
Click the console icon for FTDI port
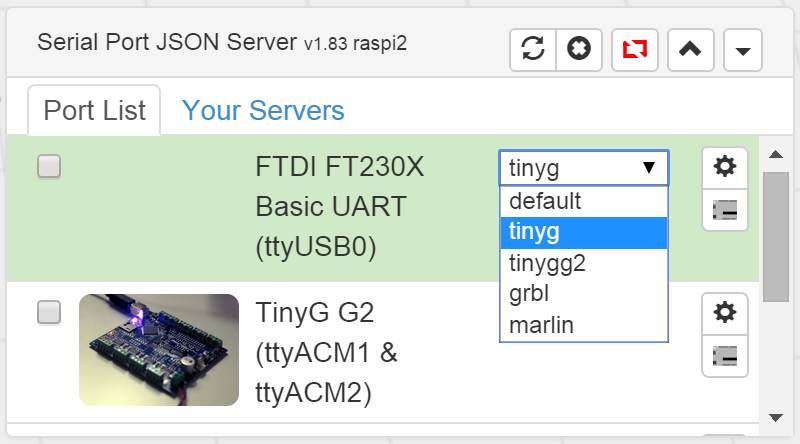click(725, 210)
